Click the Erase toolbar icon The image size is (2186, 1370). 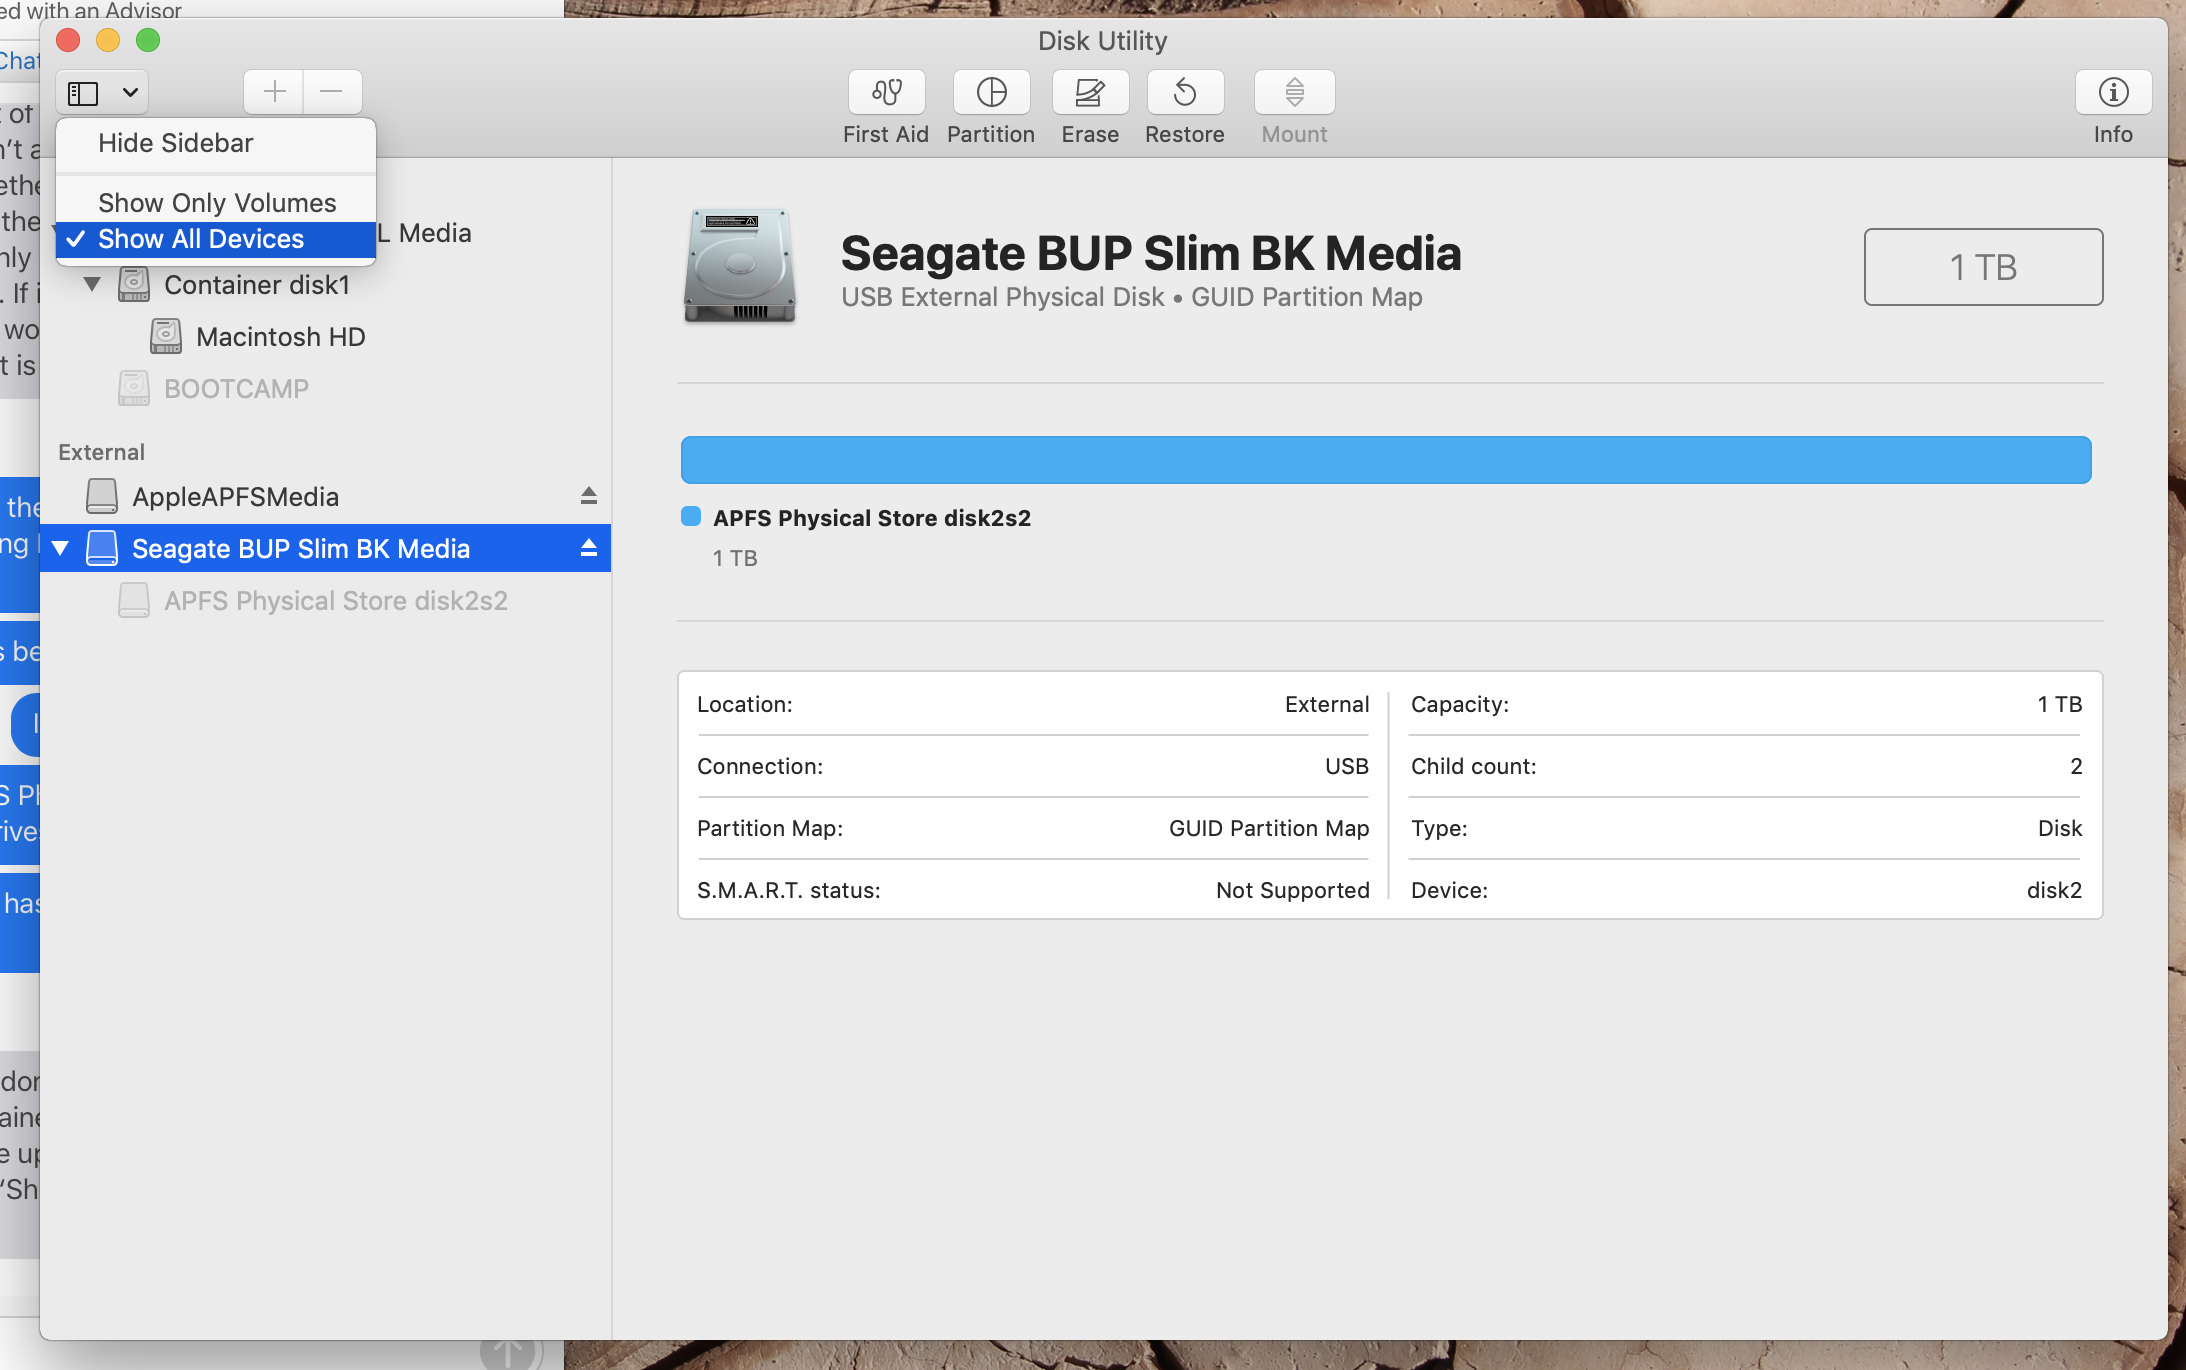(x=1089, y=93)
